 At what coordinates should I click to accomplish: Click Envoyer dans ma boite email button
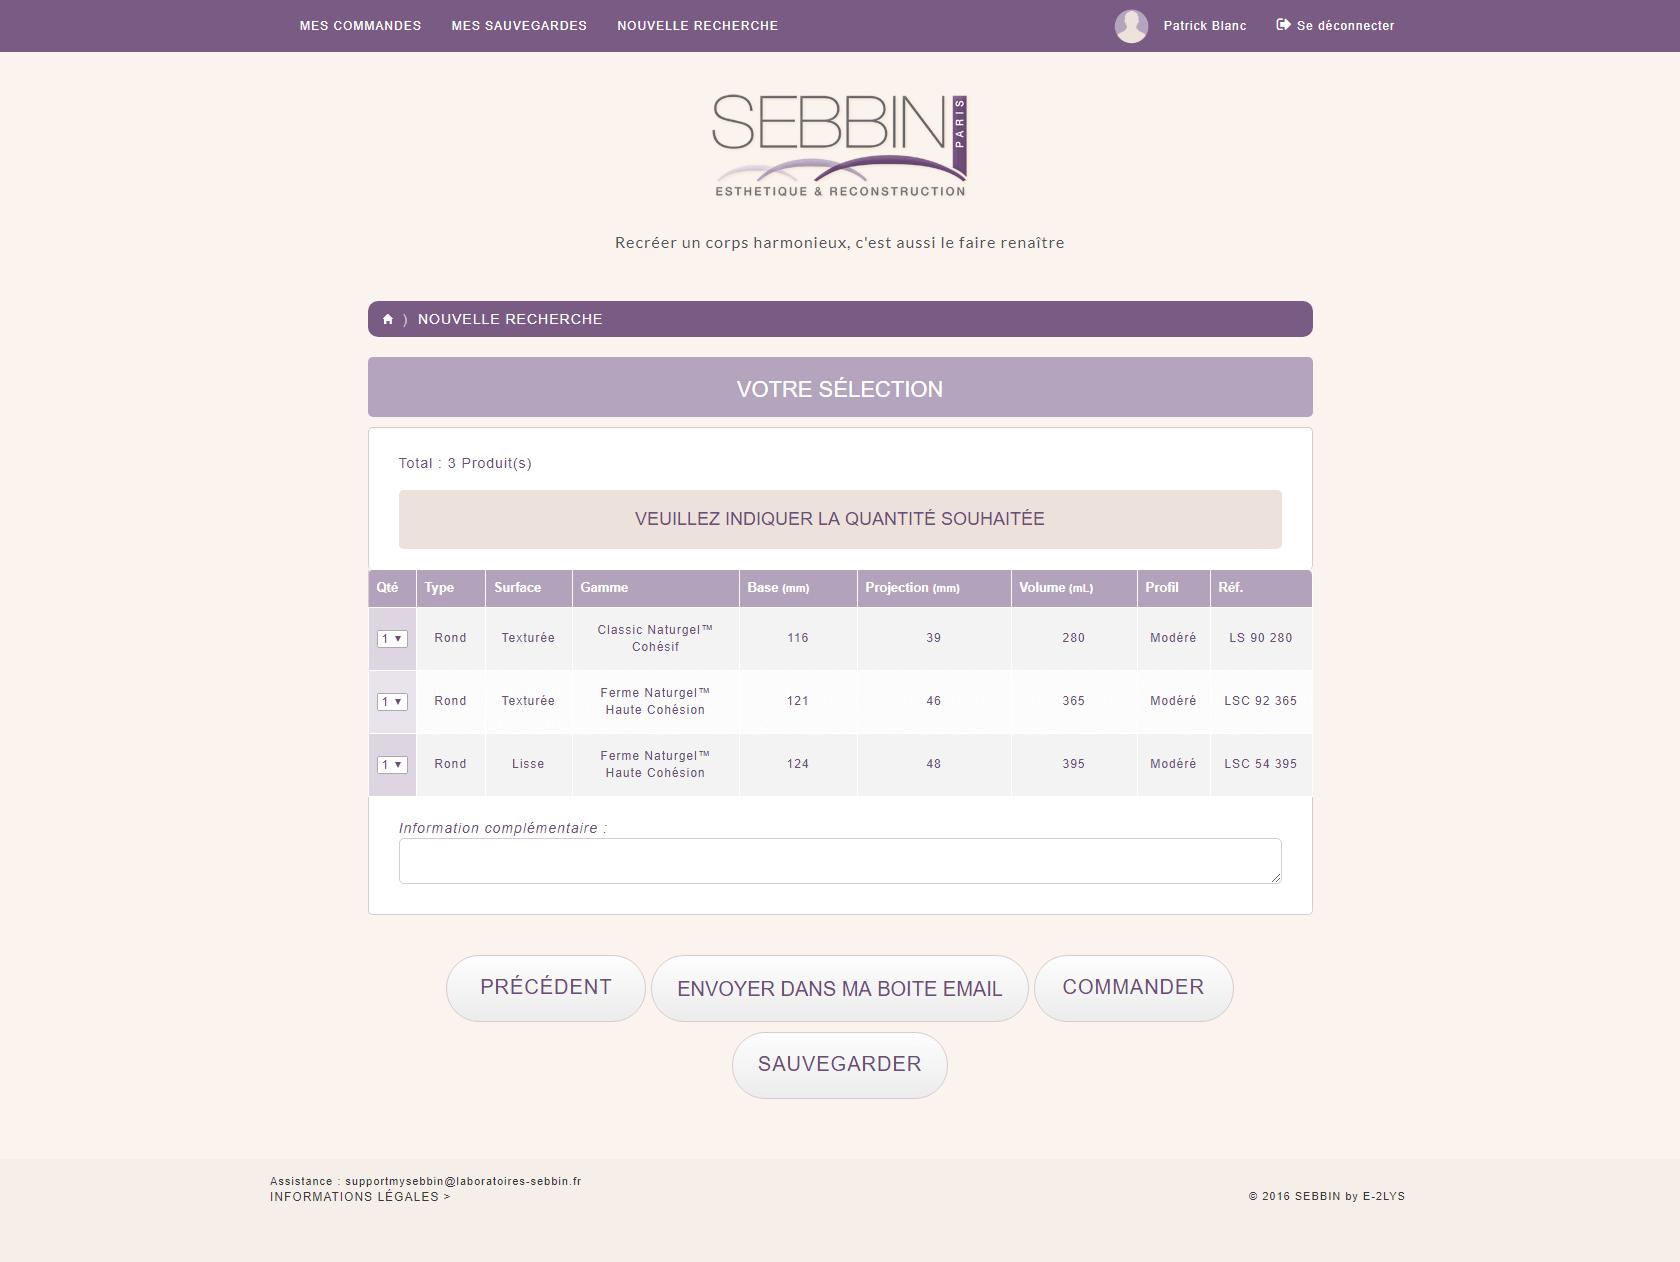[840, 988]
